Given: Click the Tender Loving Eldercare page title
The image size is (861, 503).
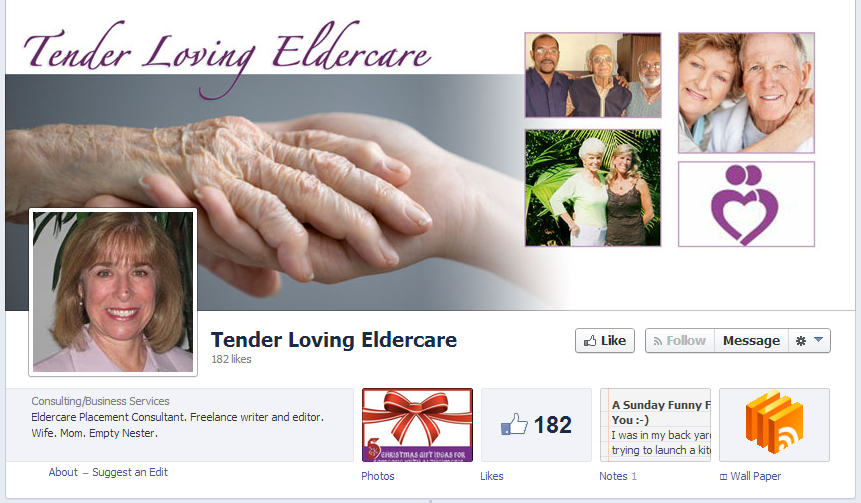Looking at the screenshot, I should [334, 340].
